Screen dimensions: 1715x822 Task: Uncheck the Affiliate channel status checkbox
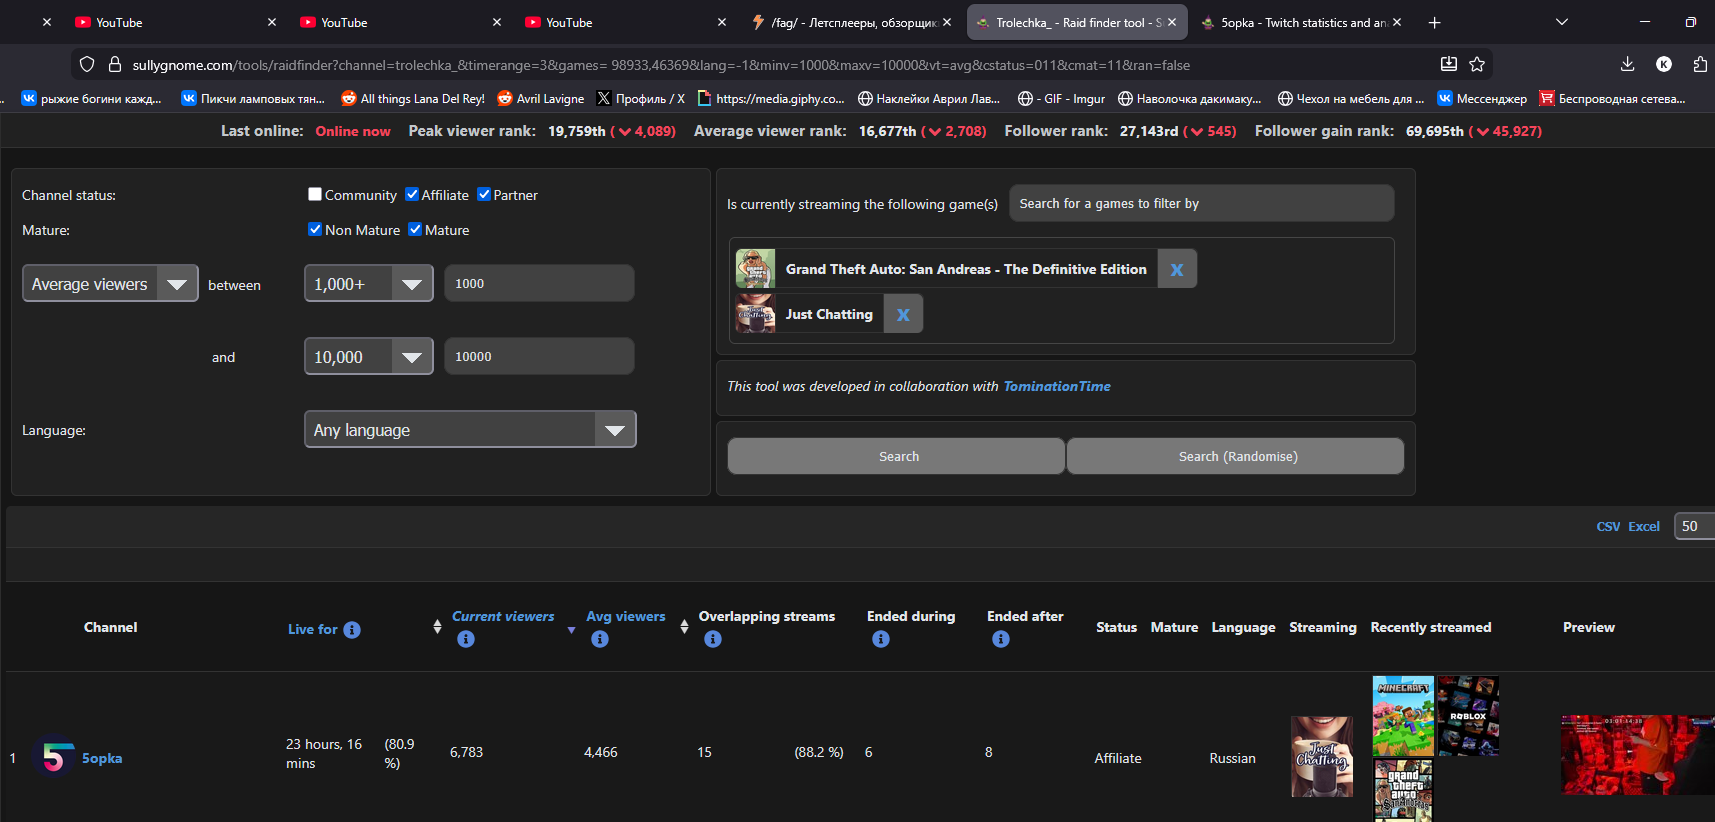point(412,194)
